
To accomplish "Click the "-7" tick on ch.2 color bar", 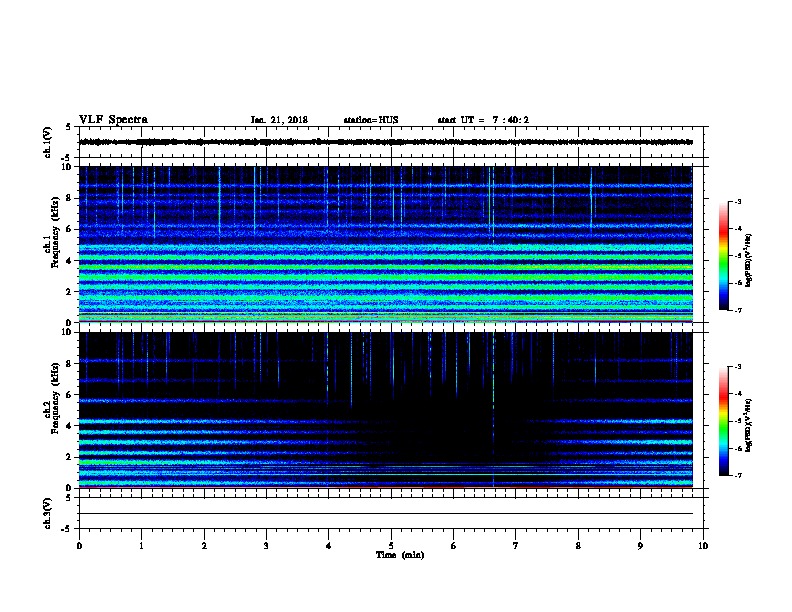I will click(x=737, y=475).
